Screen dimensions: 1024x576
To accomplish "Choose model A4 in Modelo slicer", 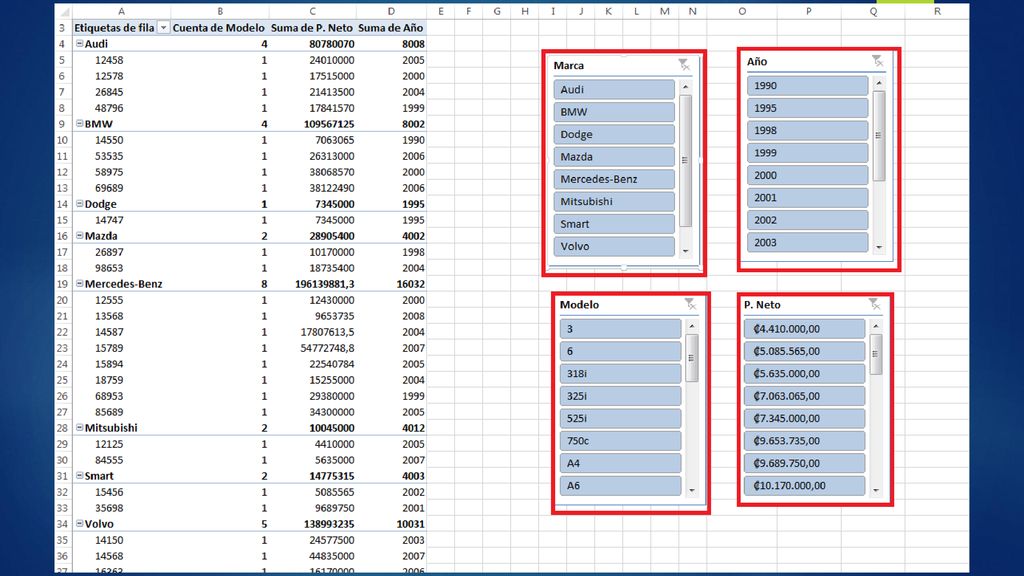I will click(x=620, y=463).
